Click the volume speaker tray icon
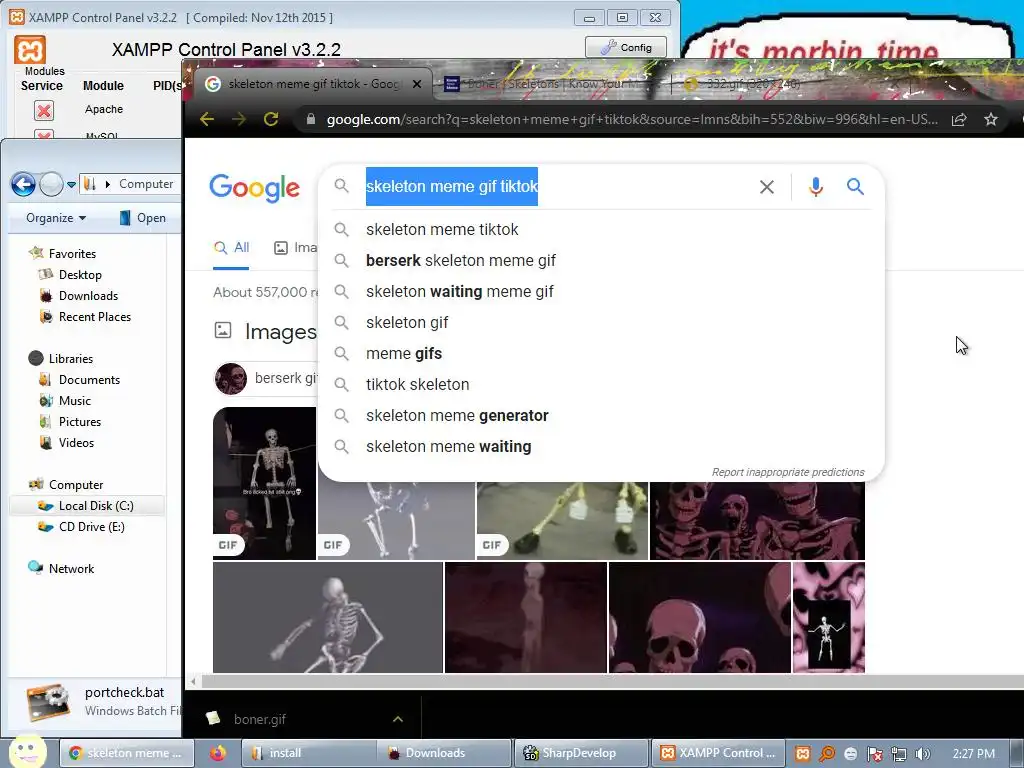1024x768 pixels. (923, 754)
